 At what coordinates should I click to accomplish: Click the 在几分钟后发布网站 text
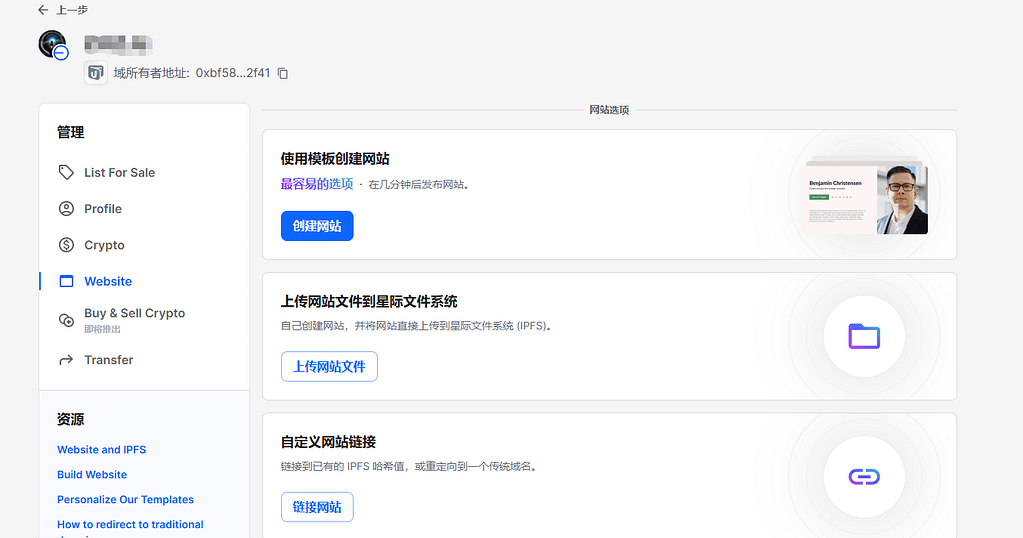click(x=419, y=185)
